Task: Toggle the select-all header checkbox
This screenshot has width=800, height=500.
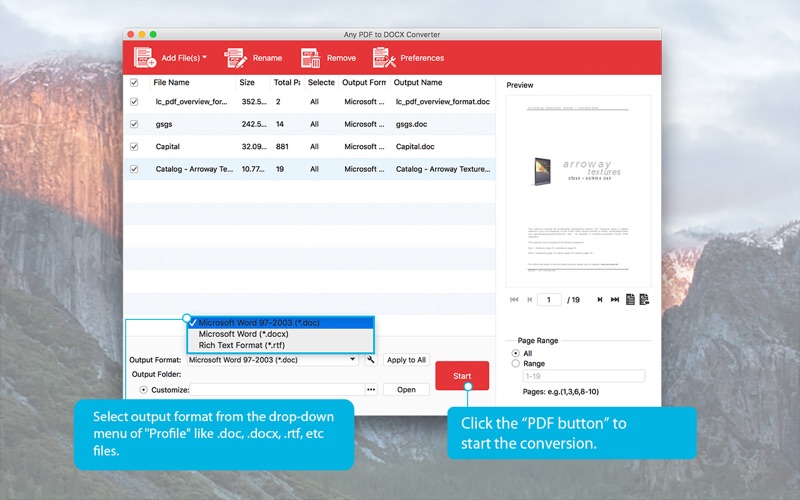Action: 134,83
